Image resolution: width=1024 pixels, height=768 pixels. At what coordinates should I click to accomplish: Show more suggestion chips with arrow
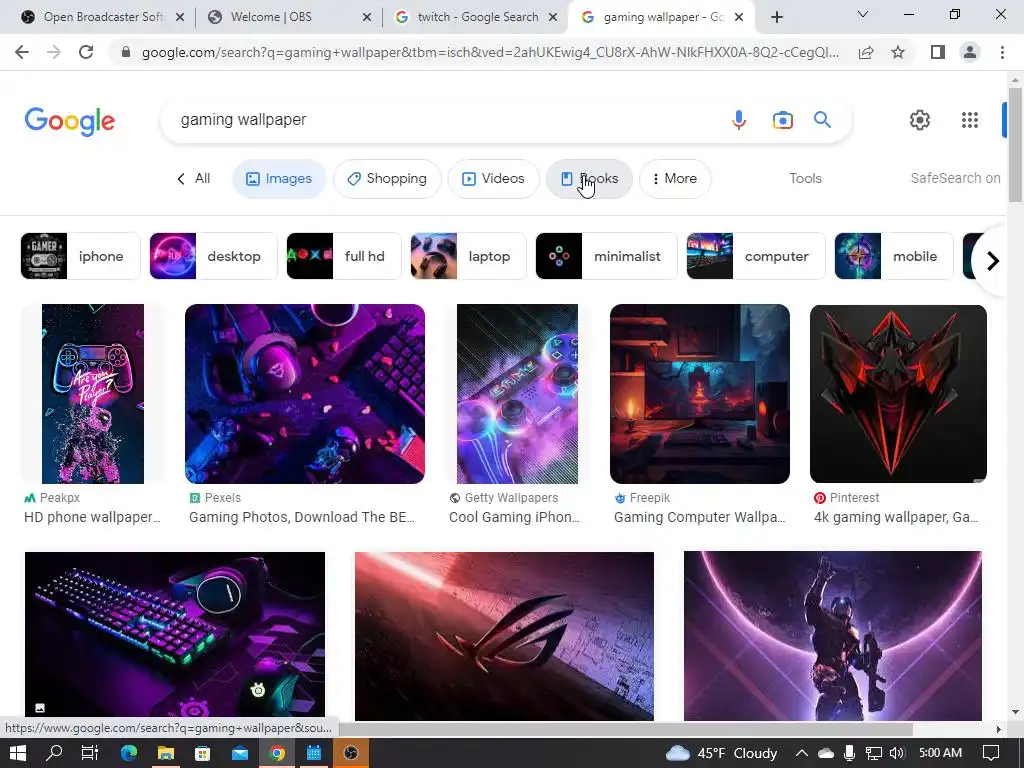[993, 261]
